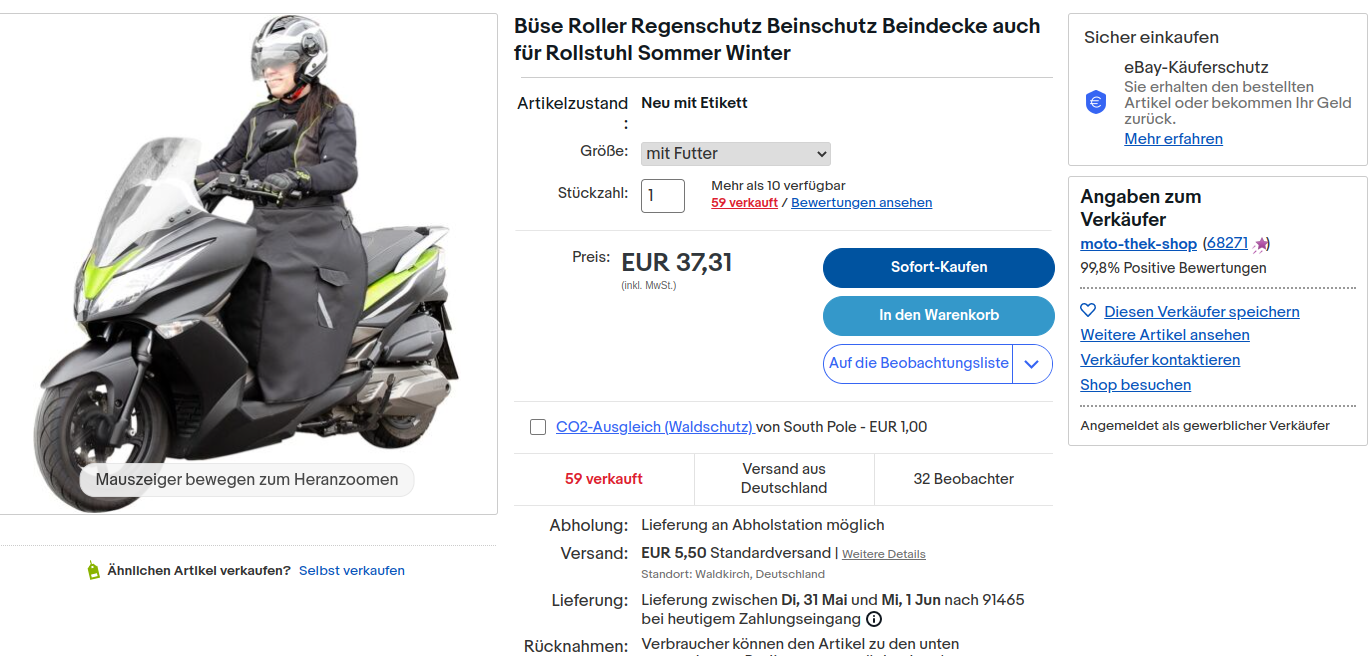Click the heart icon to save seller
This screenshot has width=1369, height=656.
(x=1088, y=311)
